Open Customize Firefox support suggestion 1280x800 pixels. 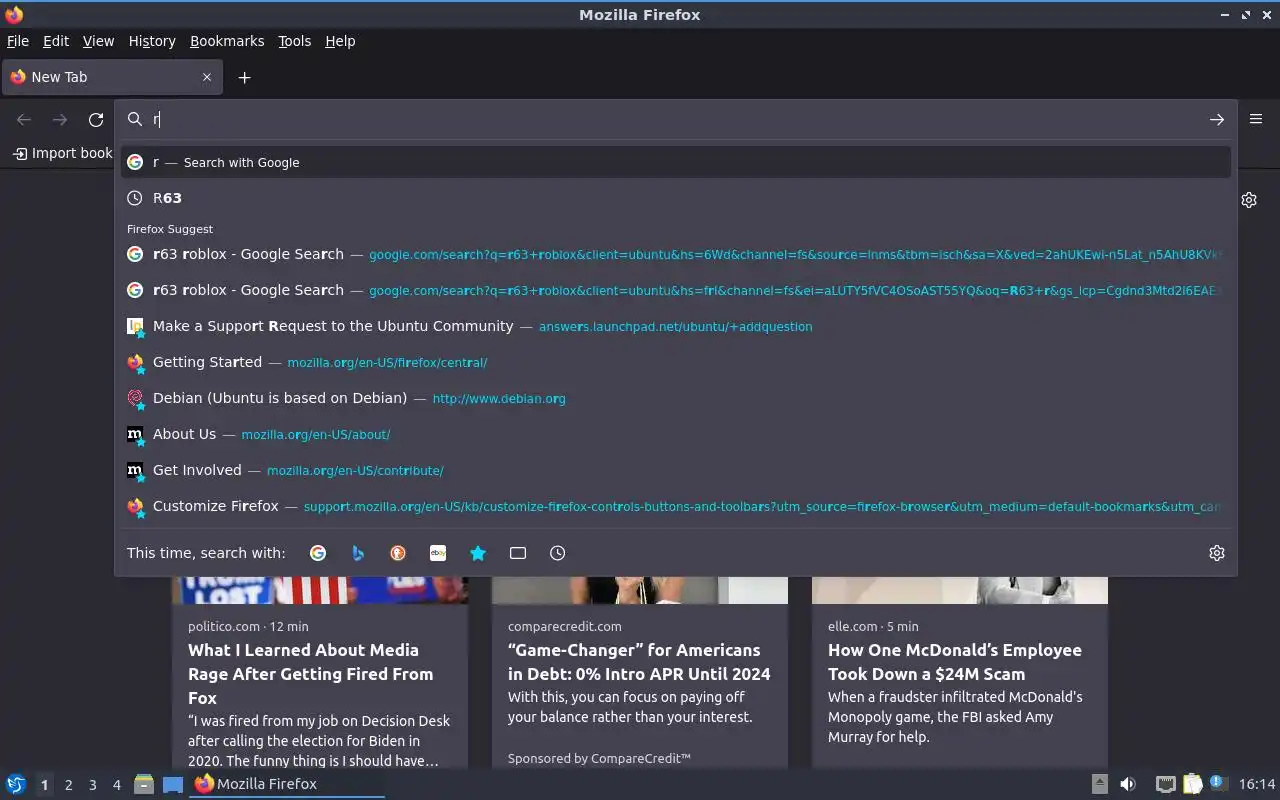click(x=676, y=506)
